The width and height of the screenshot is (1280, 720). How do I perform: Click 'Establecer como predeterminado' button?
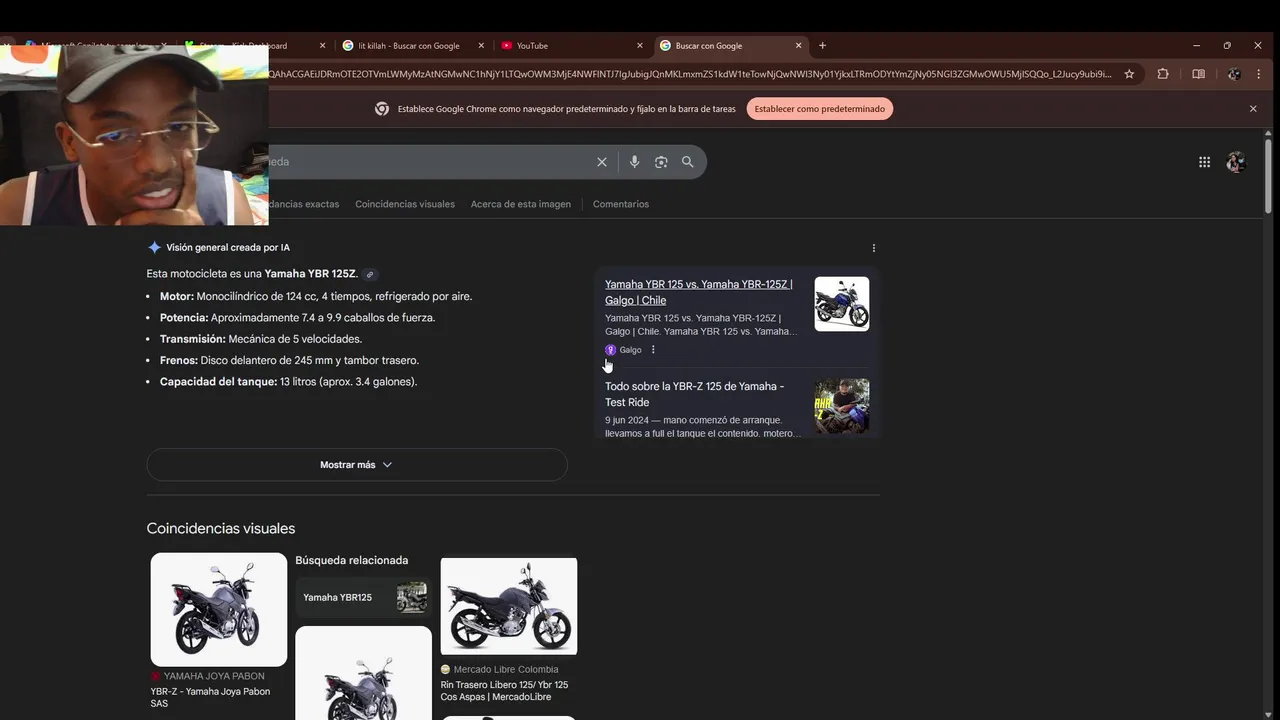(819, 109)
